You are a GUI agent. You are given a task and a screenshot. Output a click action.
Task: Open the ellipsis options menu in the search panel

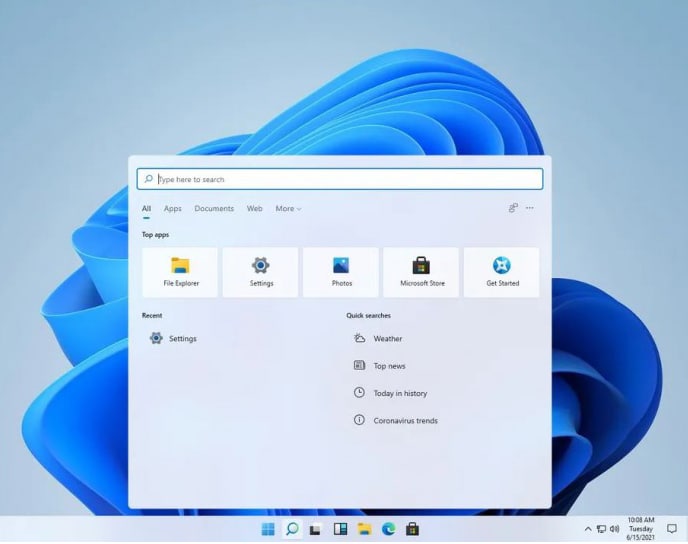[530, 208]
